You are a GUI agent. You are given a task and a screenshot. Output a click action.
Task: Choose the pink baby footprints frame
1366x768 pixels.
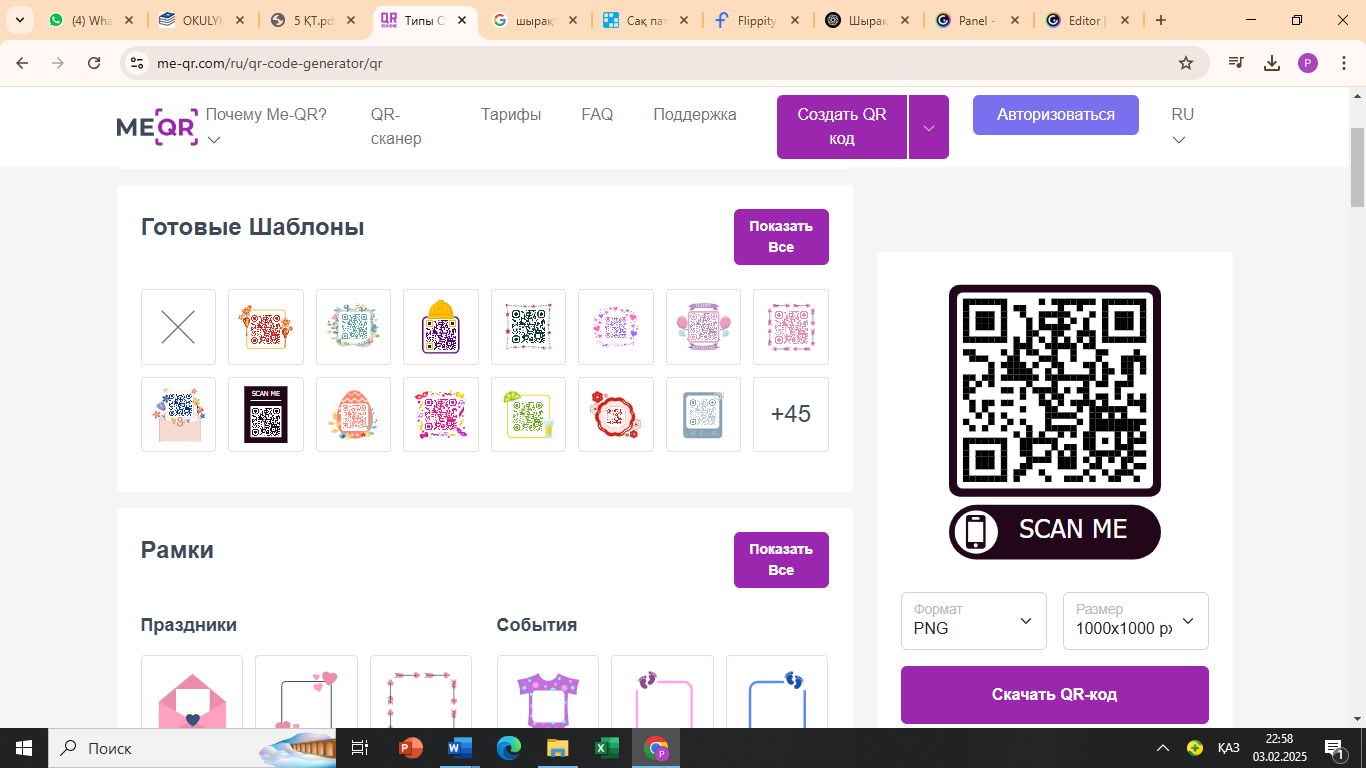coord(662,692)
